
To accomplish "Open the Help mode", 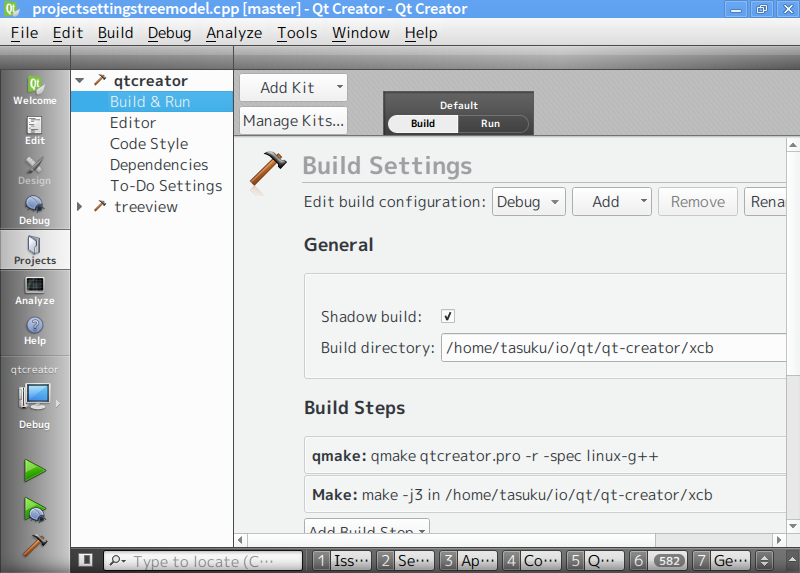I will point(35,330).
